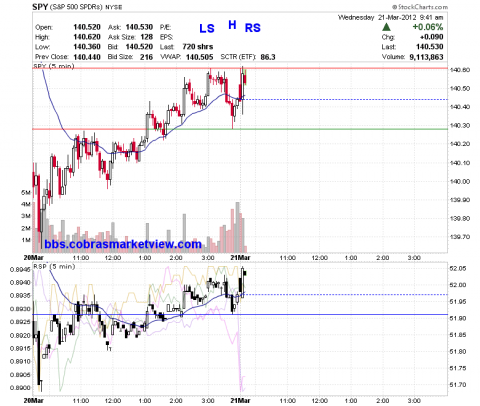This screenshot has height=406, width=480.
Task: Click the Volume value 9,113,863
Action: (426, 57)
